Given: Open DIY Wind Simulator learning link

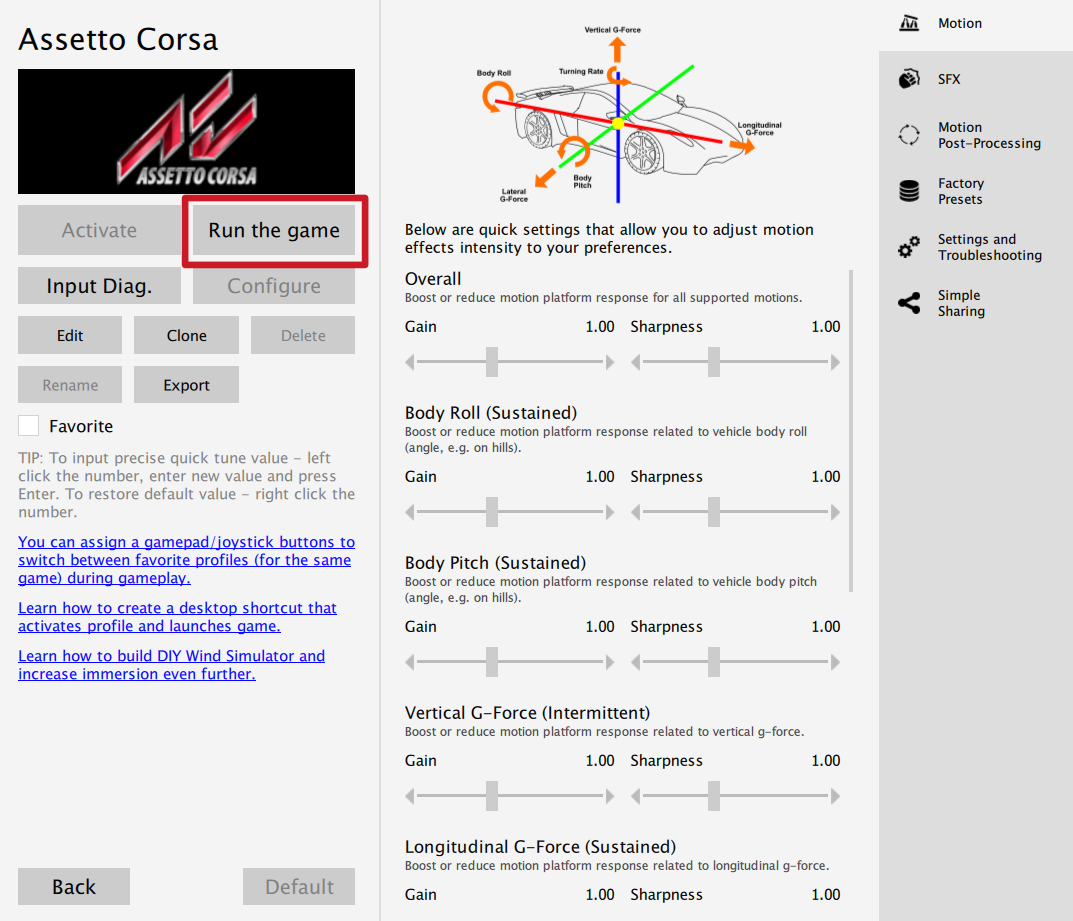Looking at the screenshot, I should coord(171,665).
